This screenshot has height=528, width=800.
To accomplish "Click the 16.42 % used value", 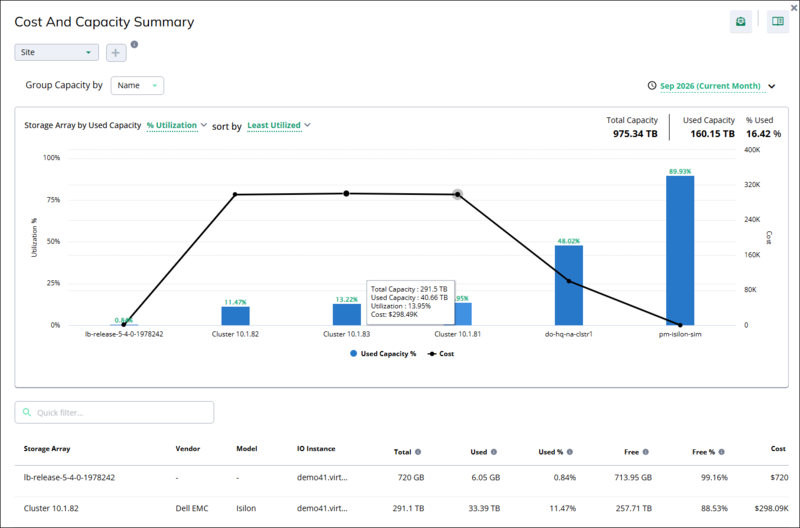I will point(763,134).
